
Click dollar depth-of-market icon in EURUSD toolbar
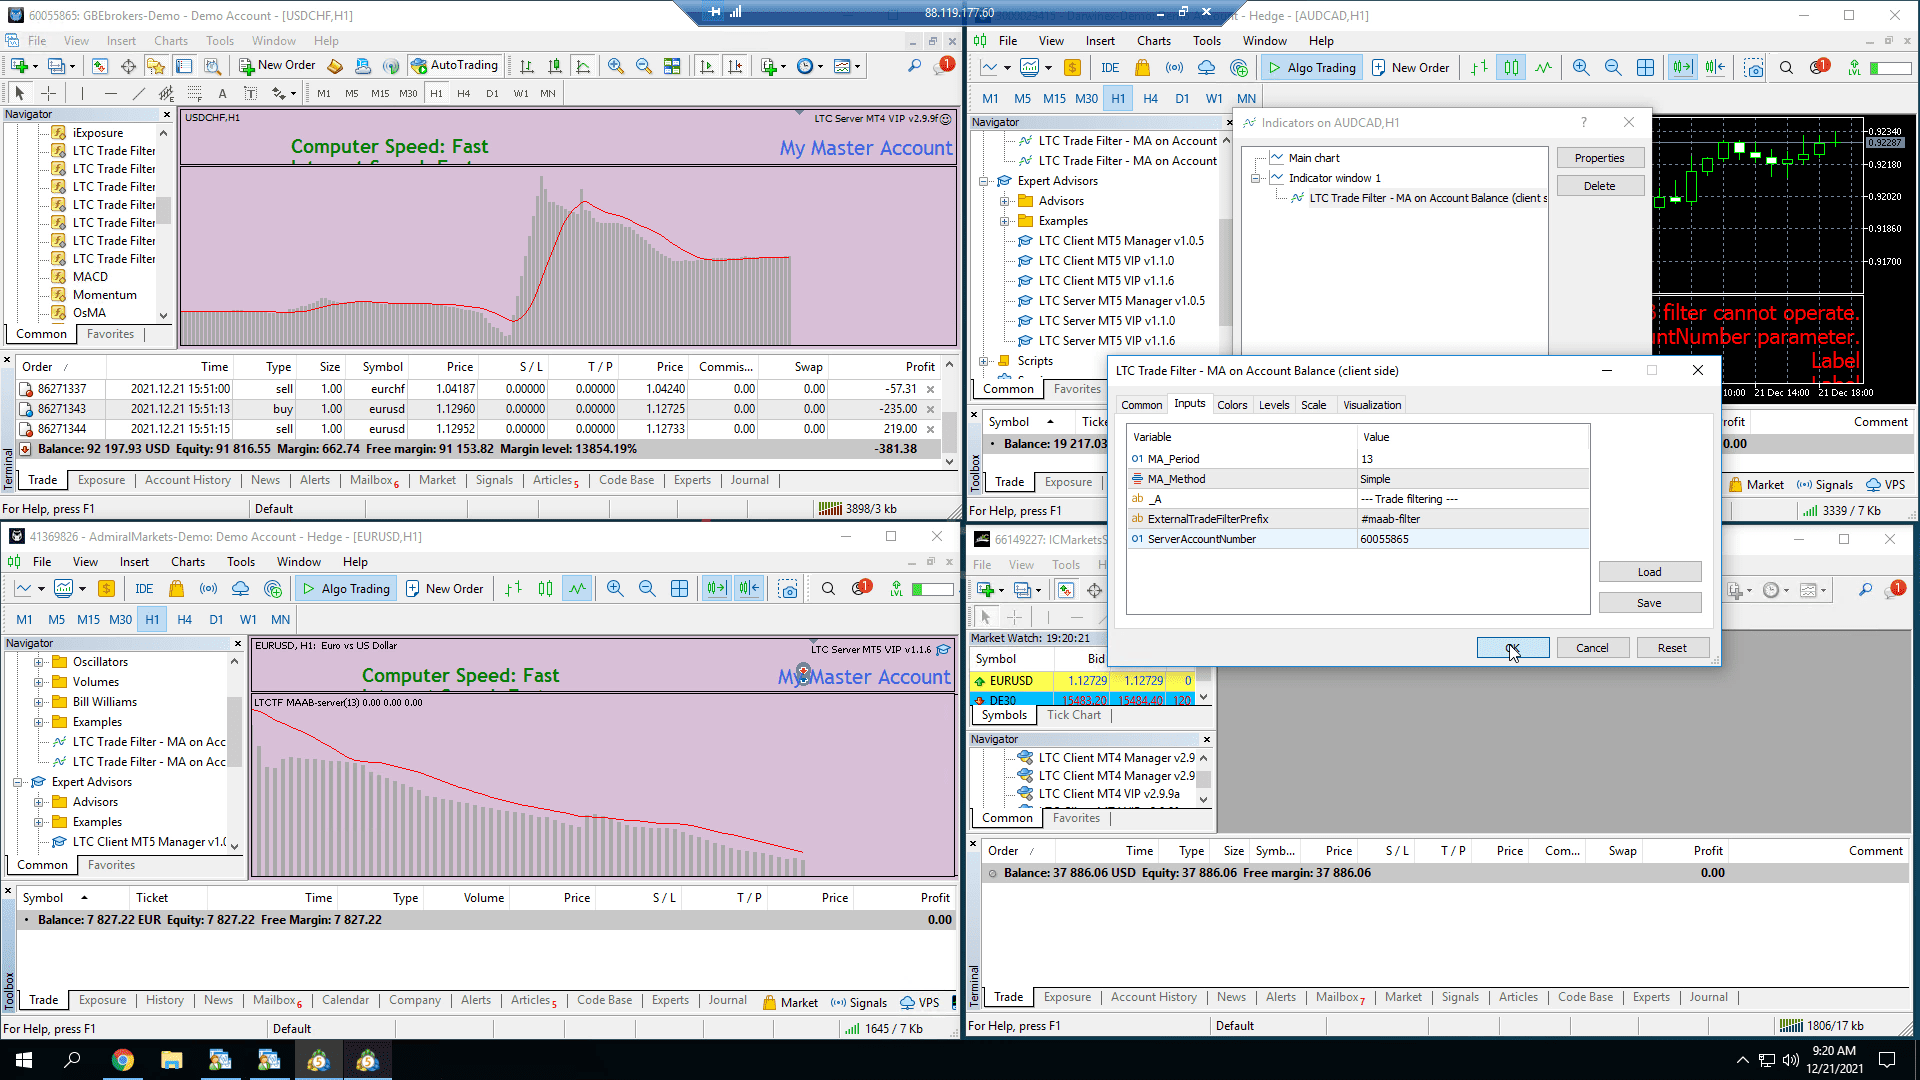106,589
